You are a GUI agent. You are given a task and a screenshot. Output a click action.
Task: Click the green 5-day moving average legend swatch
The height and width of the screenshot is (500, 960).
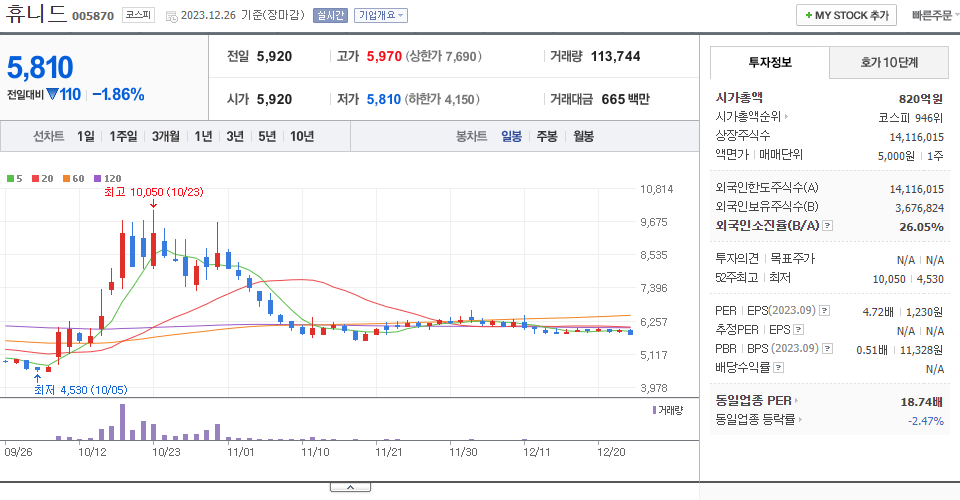[x=10, y=179]
